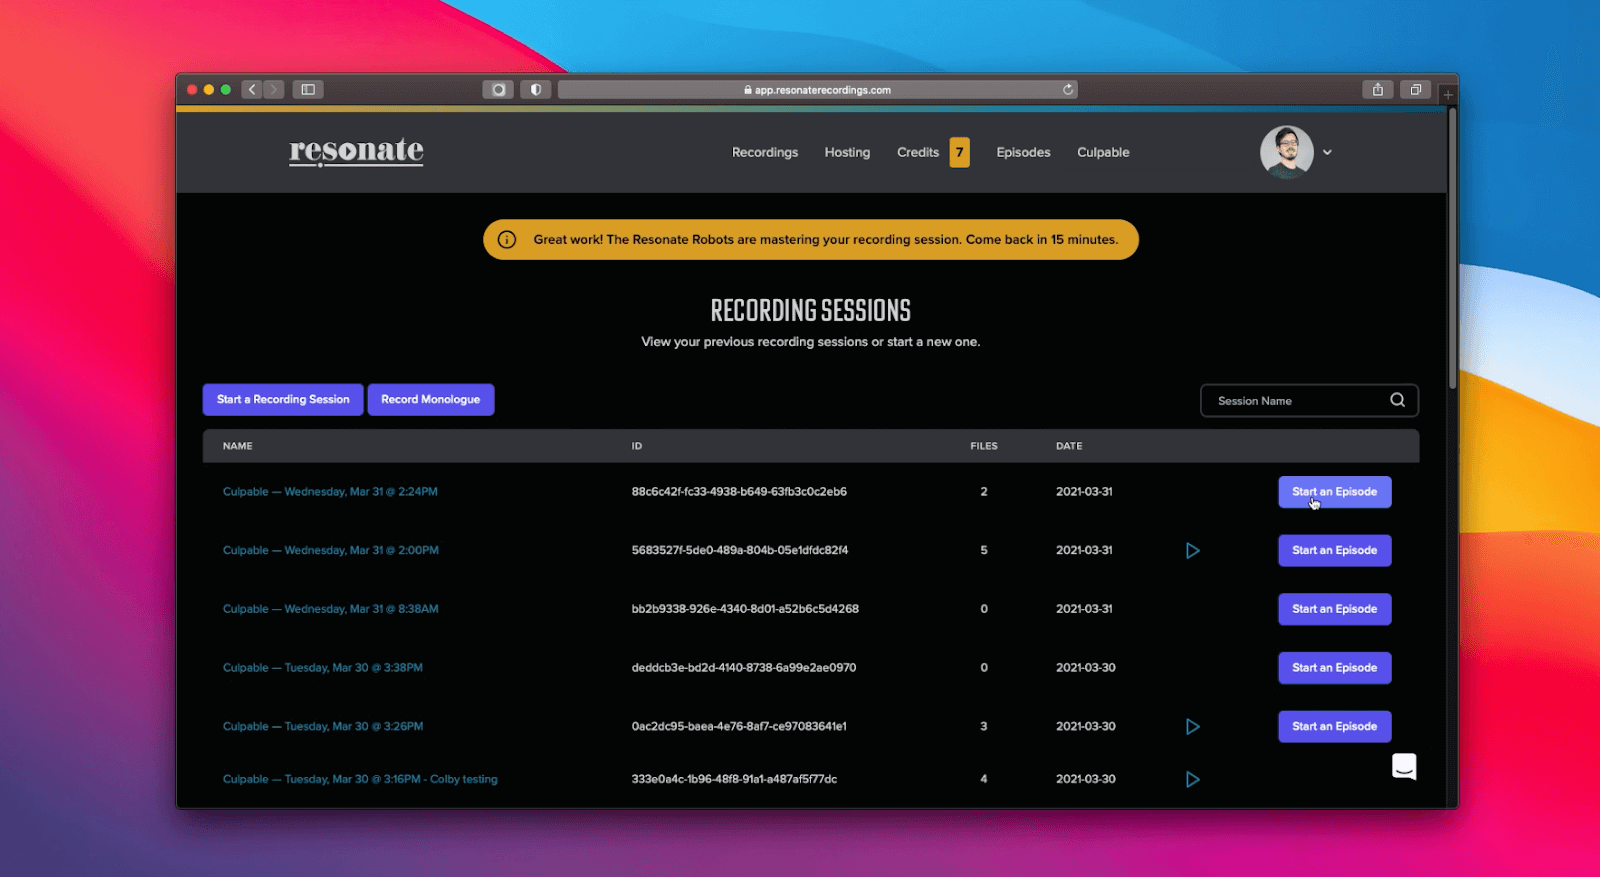Screen dimensions: 1600x877
Task: Click the user profile avatar
Action: click(x=1286, y=152)
